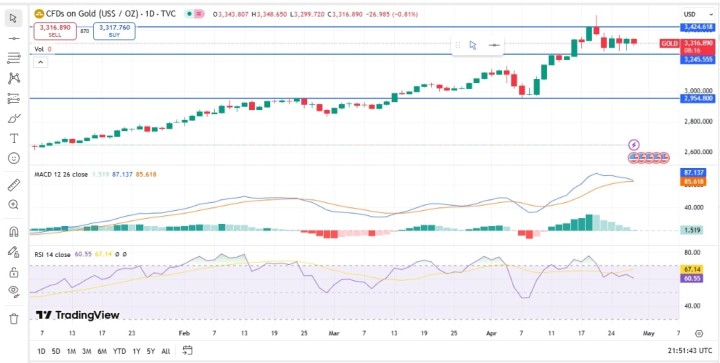Hide all drawings with eye icon

tap(14, 291)
